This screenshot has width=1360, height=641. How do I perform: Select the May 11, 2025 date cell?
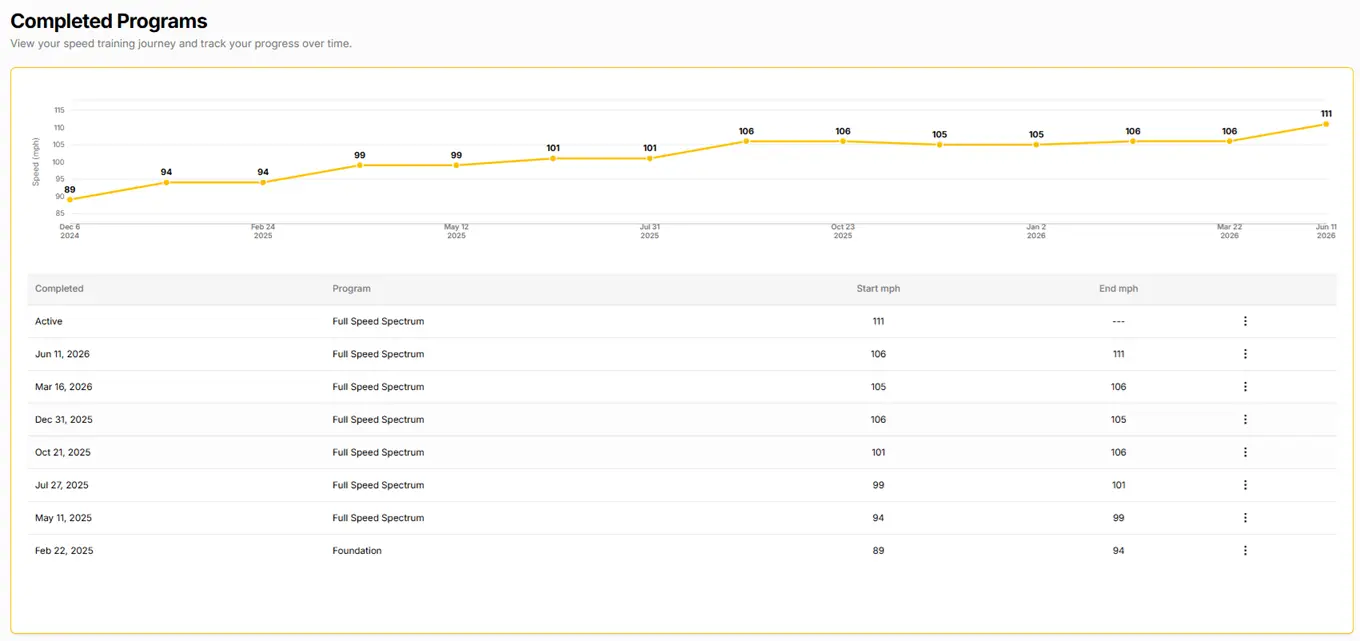[x=63, y=518]
